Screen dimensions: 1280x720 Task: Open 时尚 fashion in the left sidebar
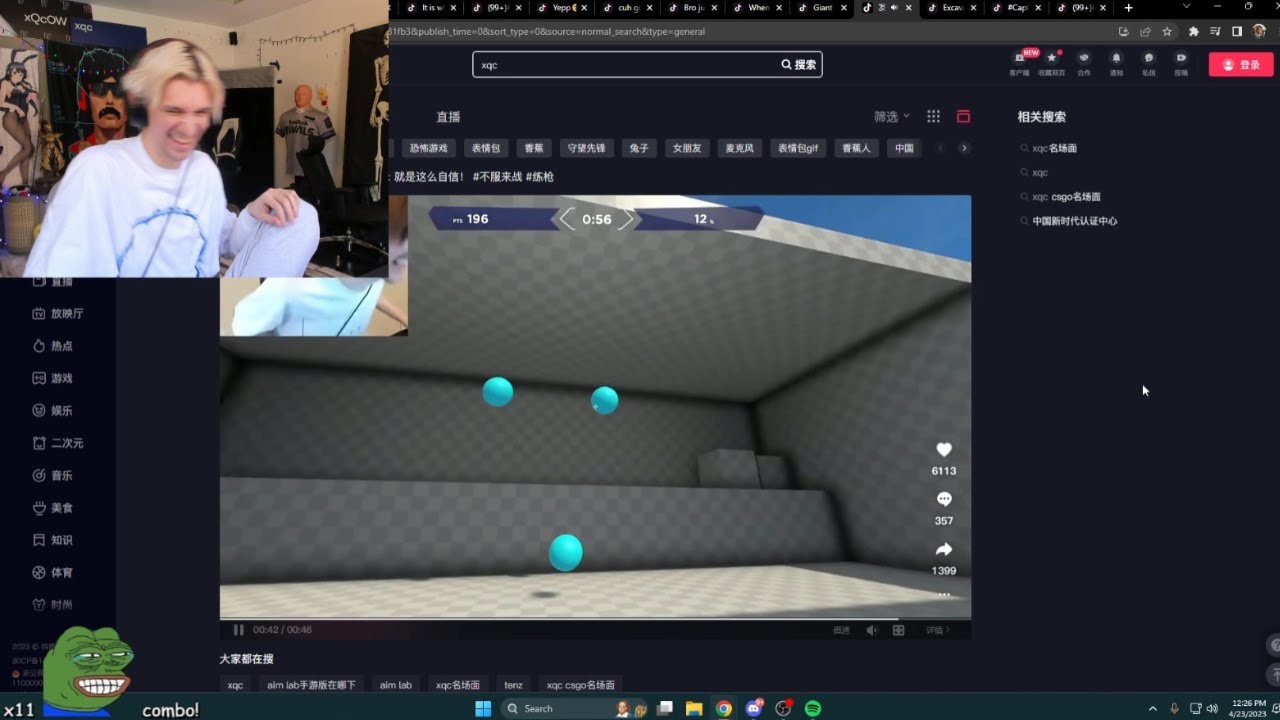(52, 605)
